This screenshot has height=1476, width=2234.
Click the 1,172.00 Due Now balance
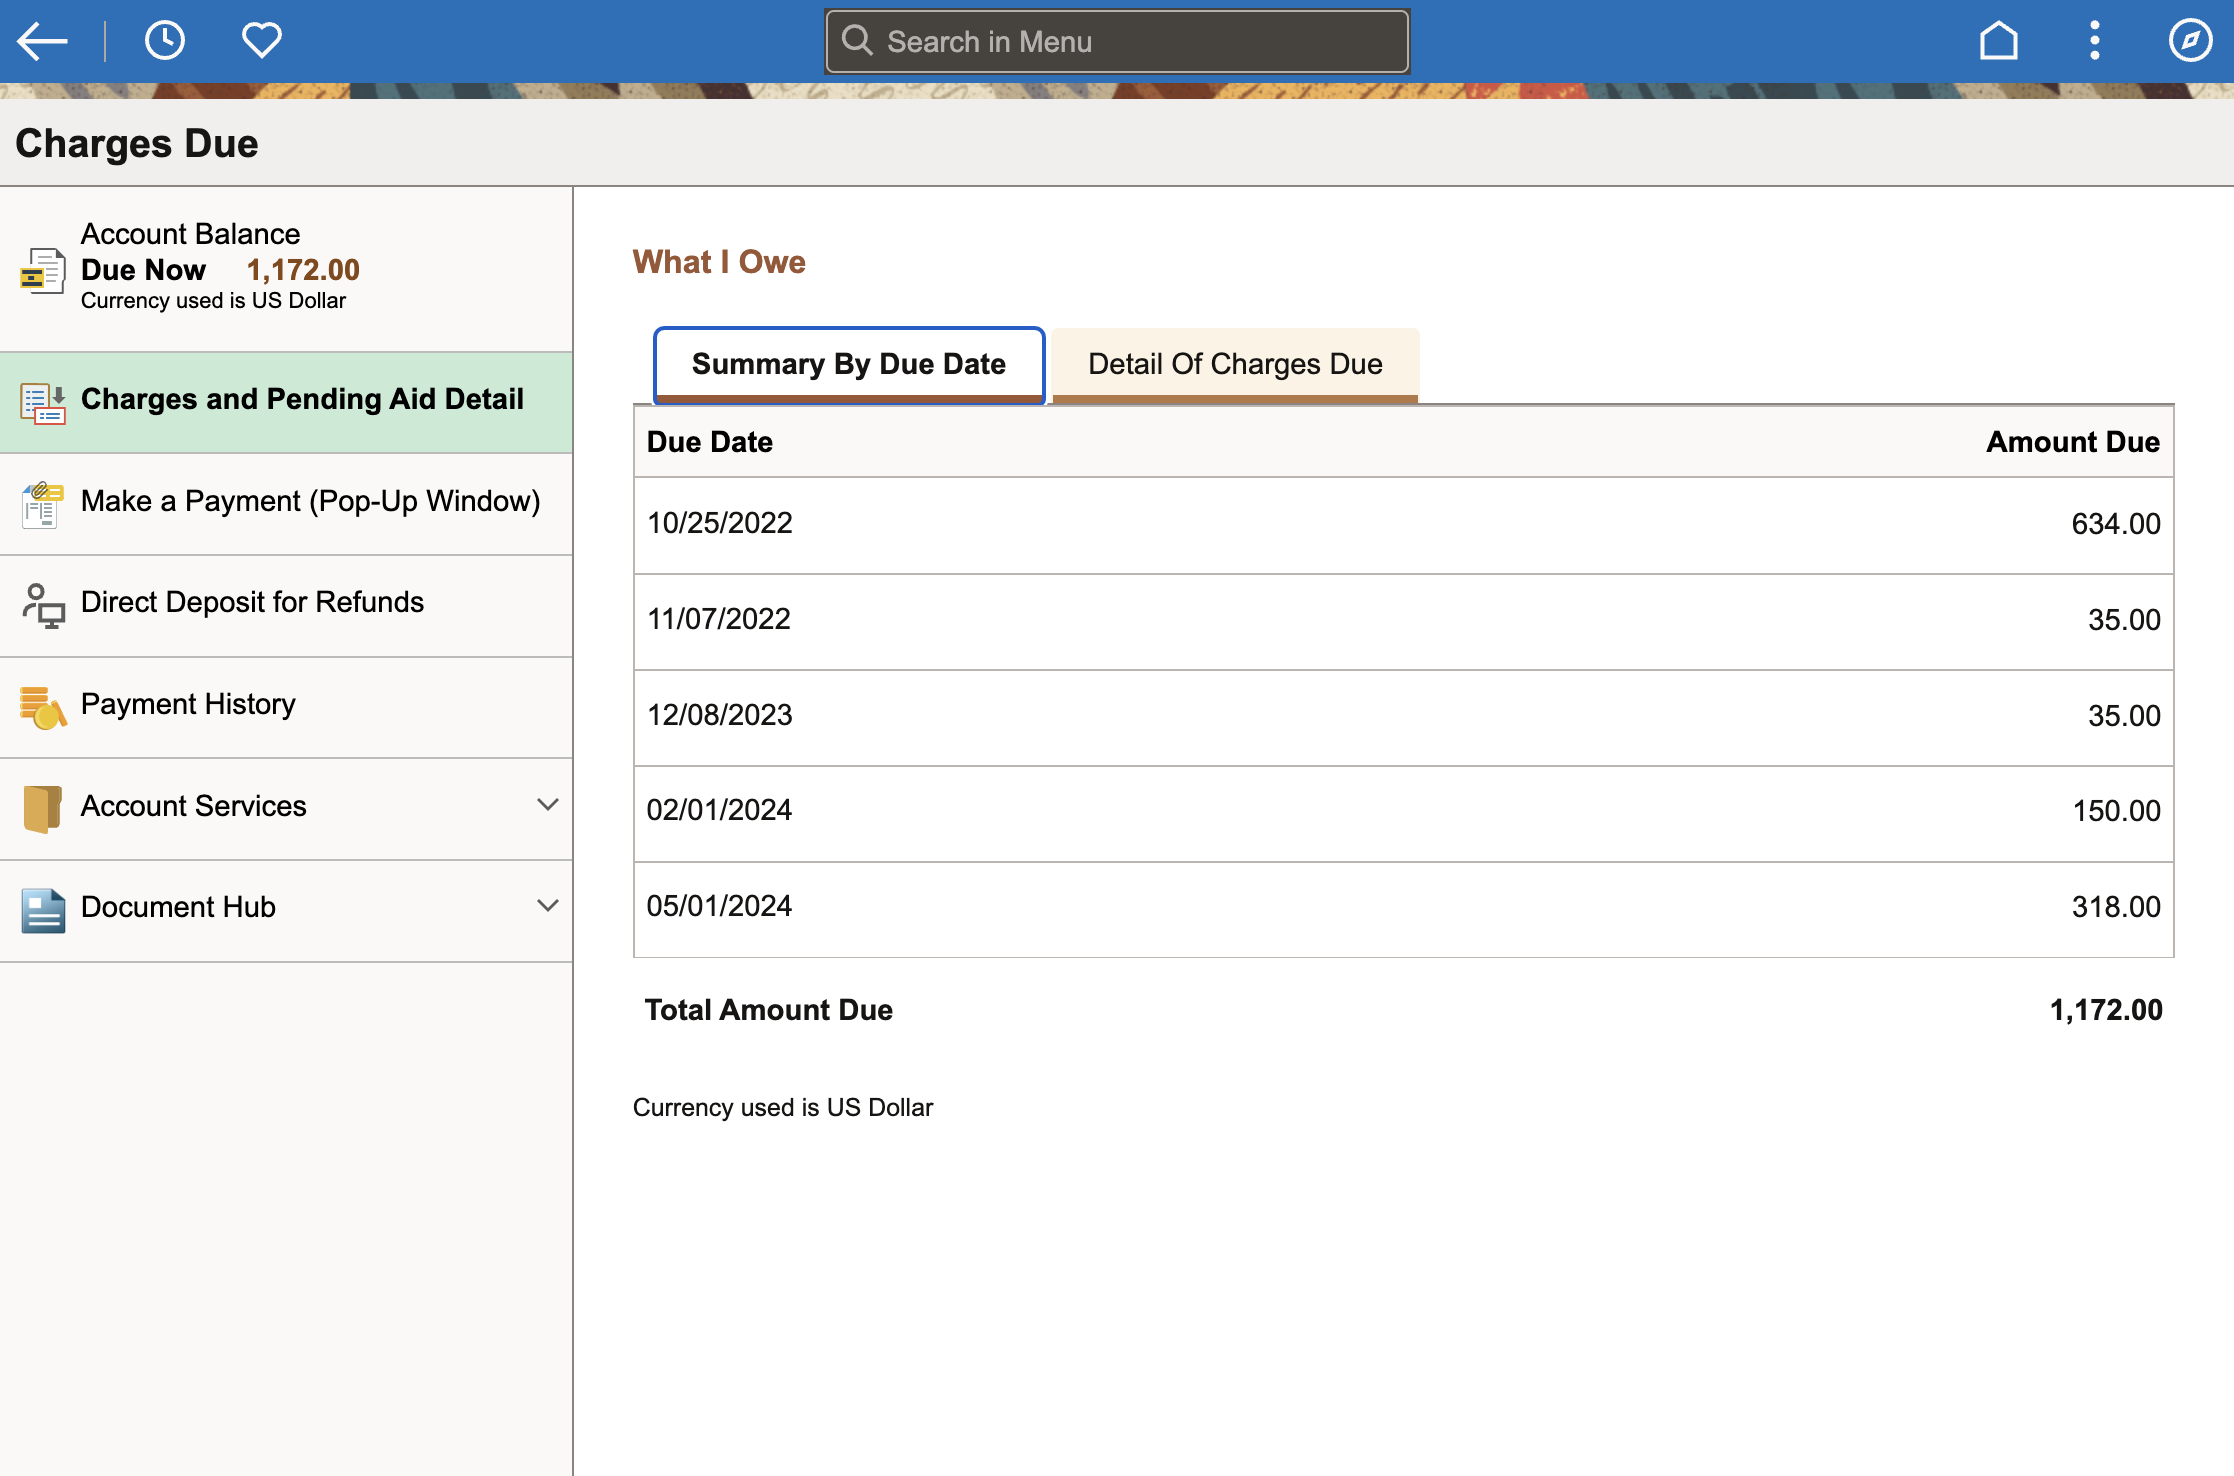(x=303, y=270)
